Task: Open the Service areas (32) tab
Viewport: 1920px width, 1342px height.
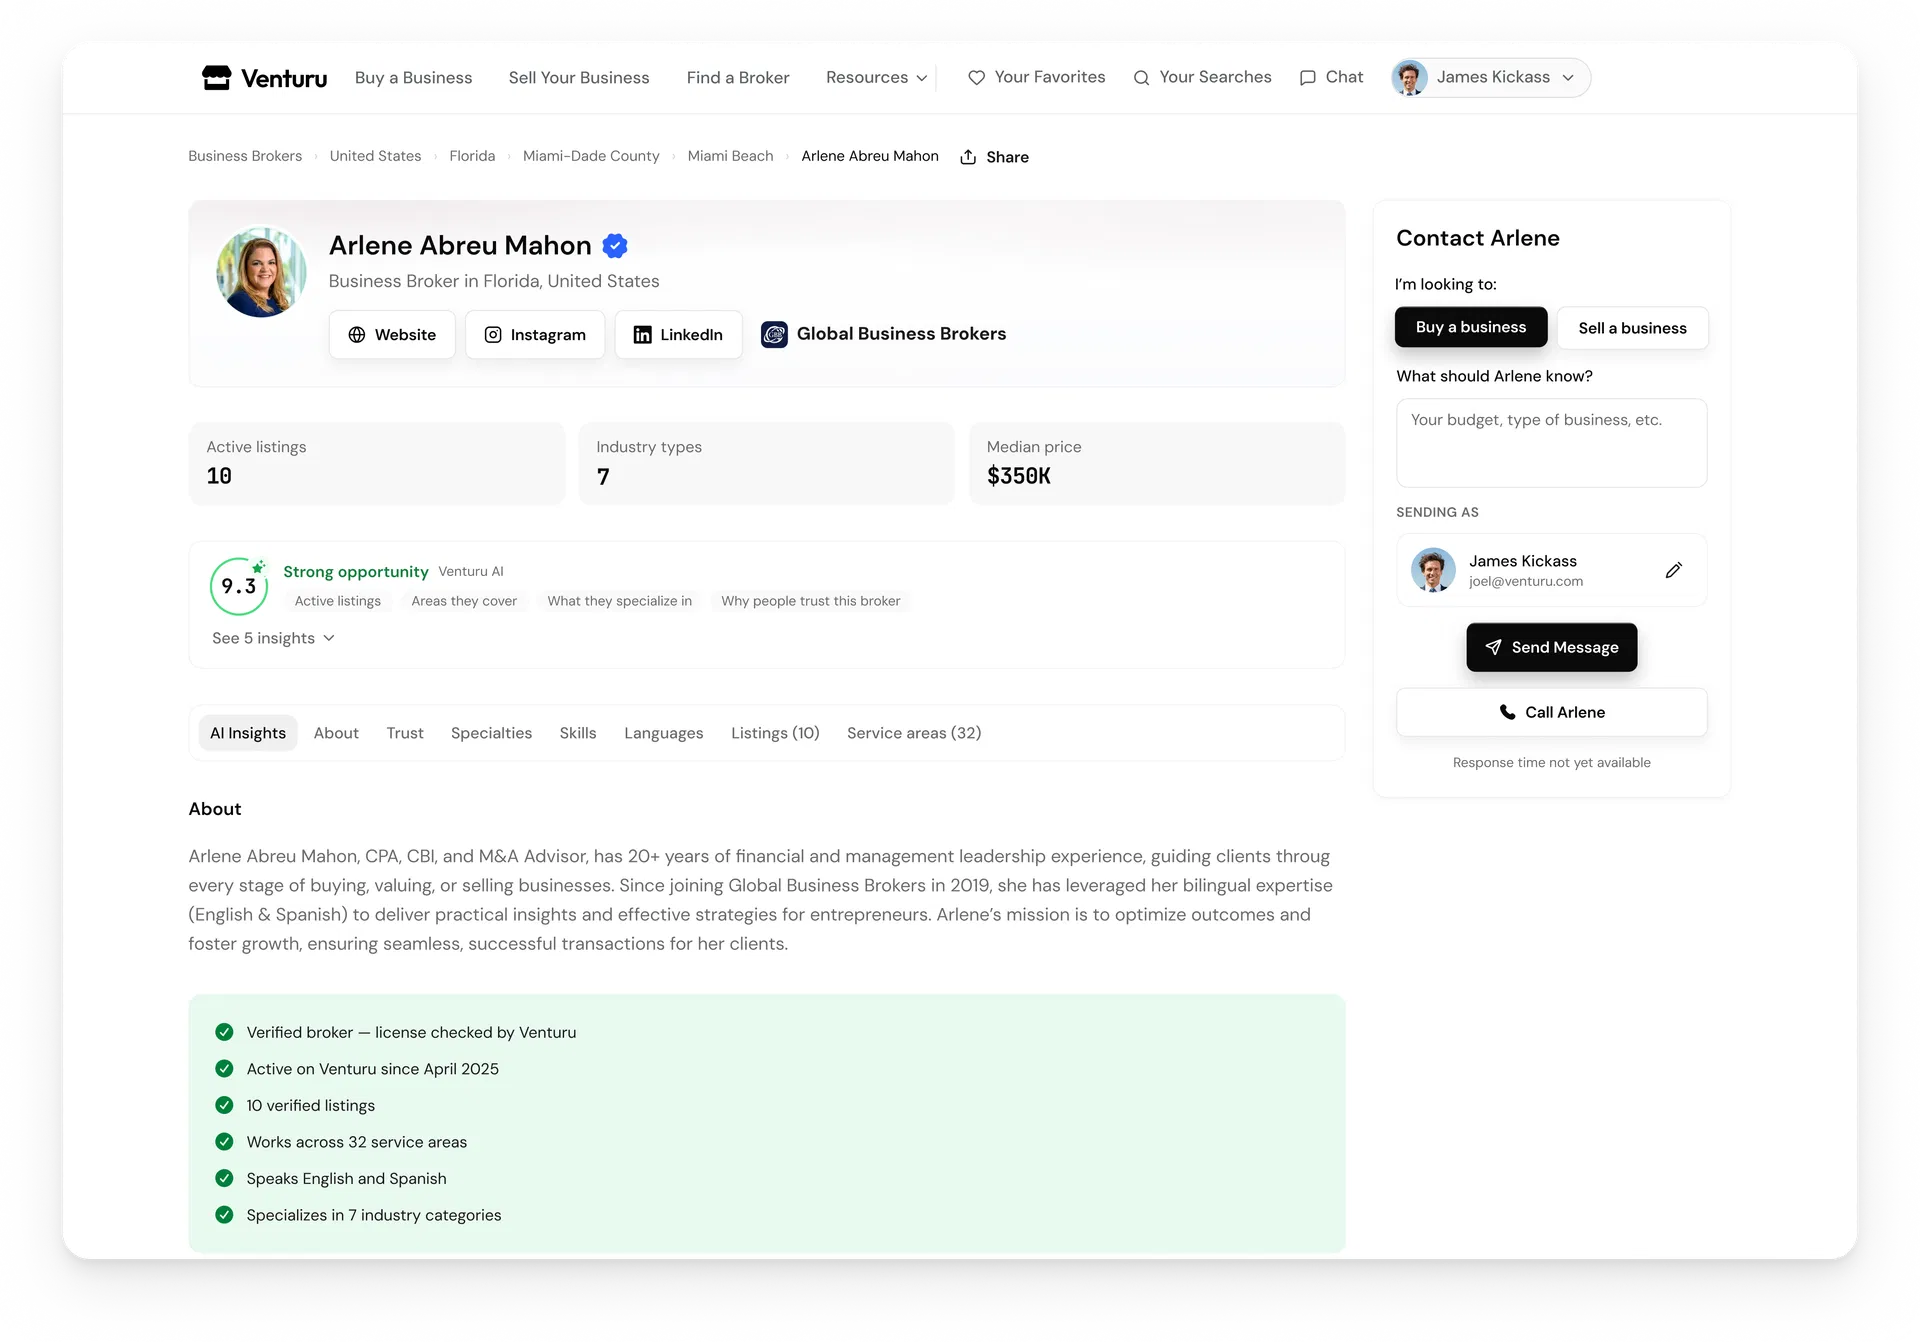Action: (x=913, y=733)
